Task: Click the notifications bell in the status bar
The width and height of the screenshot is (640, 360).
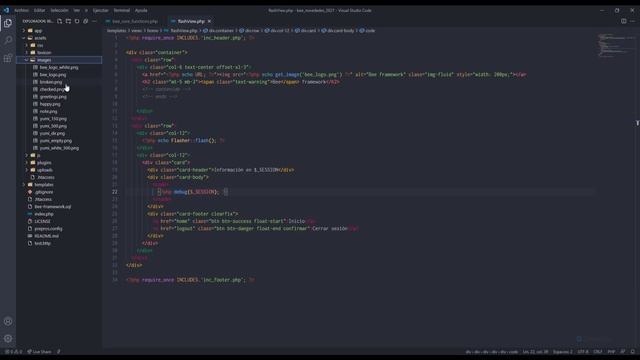Action: (x=632, y=351)
